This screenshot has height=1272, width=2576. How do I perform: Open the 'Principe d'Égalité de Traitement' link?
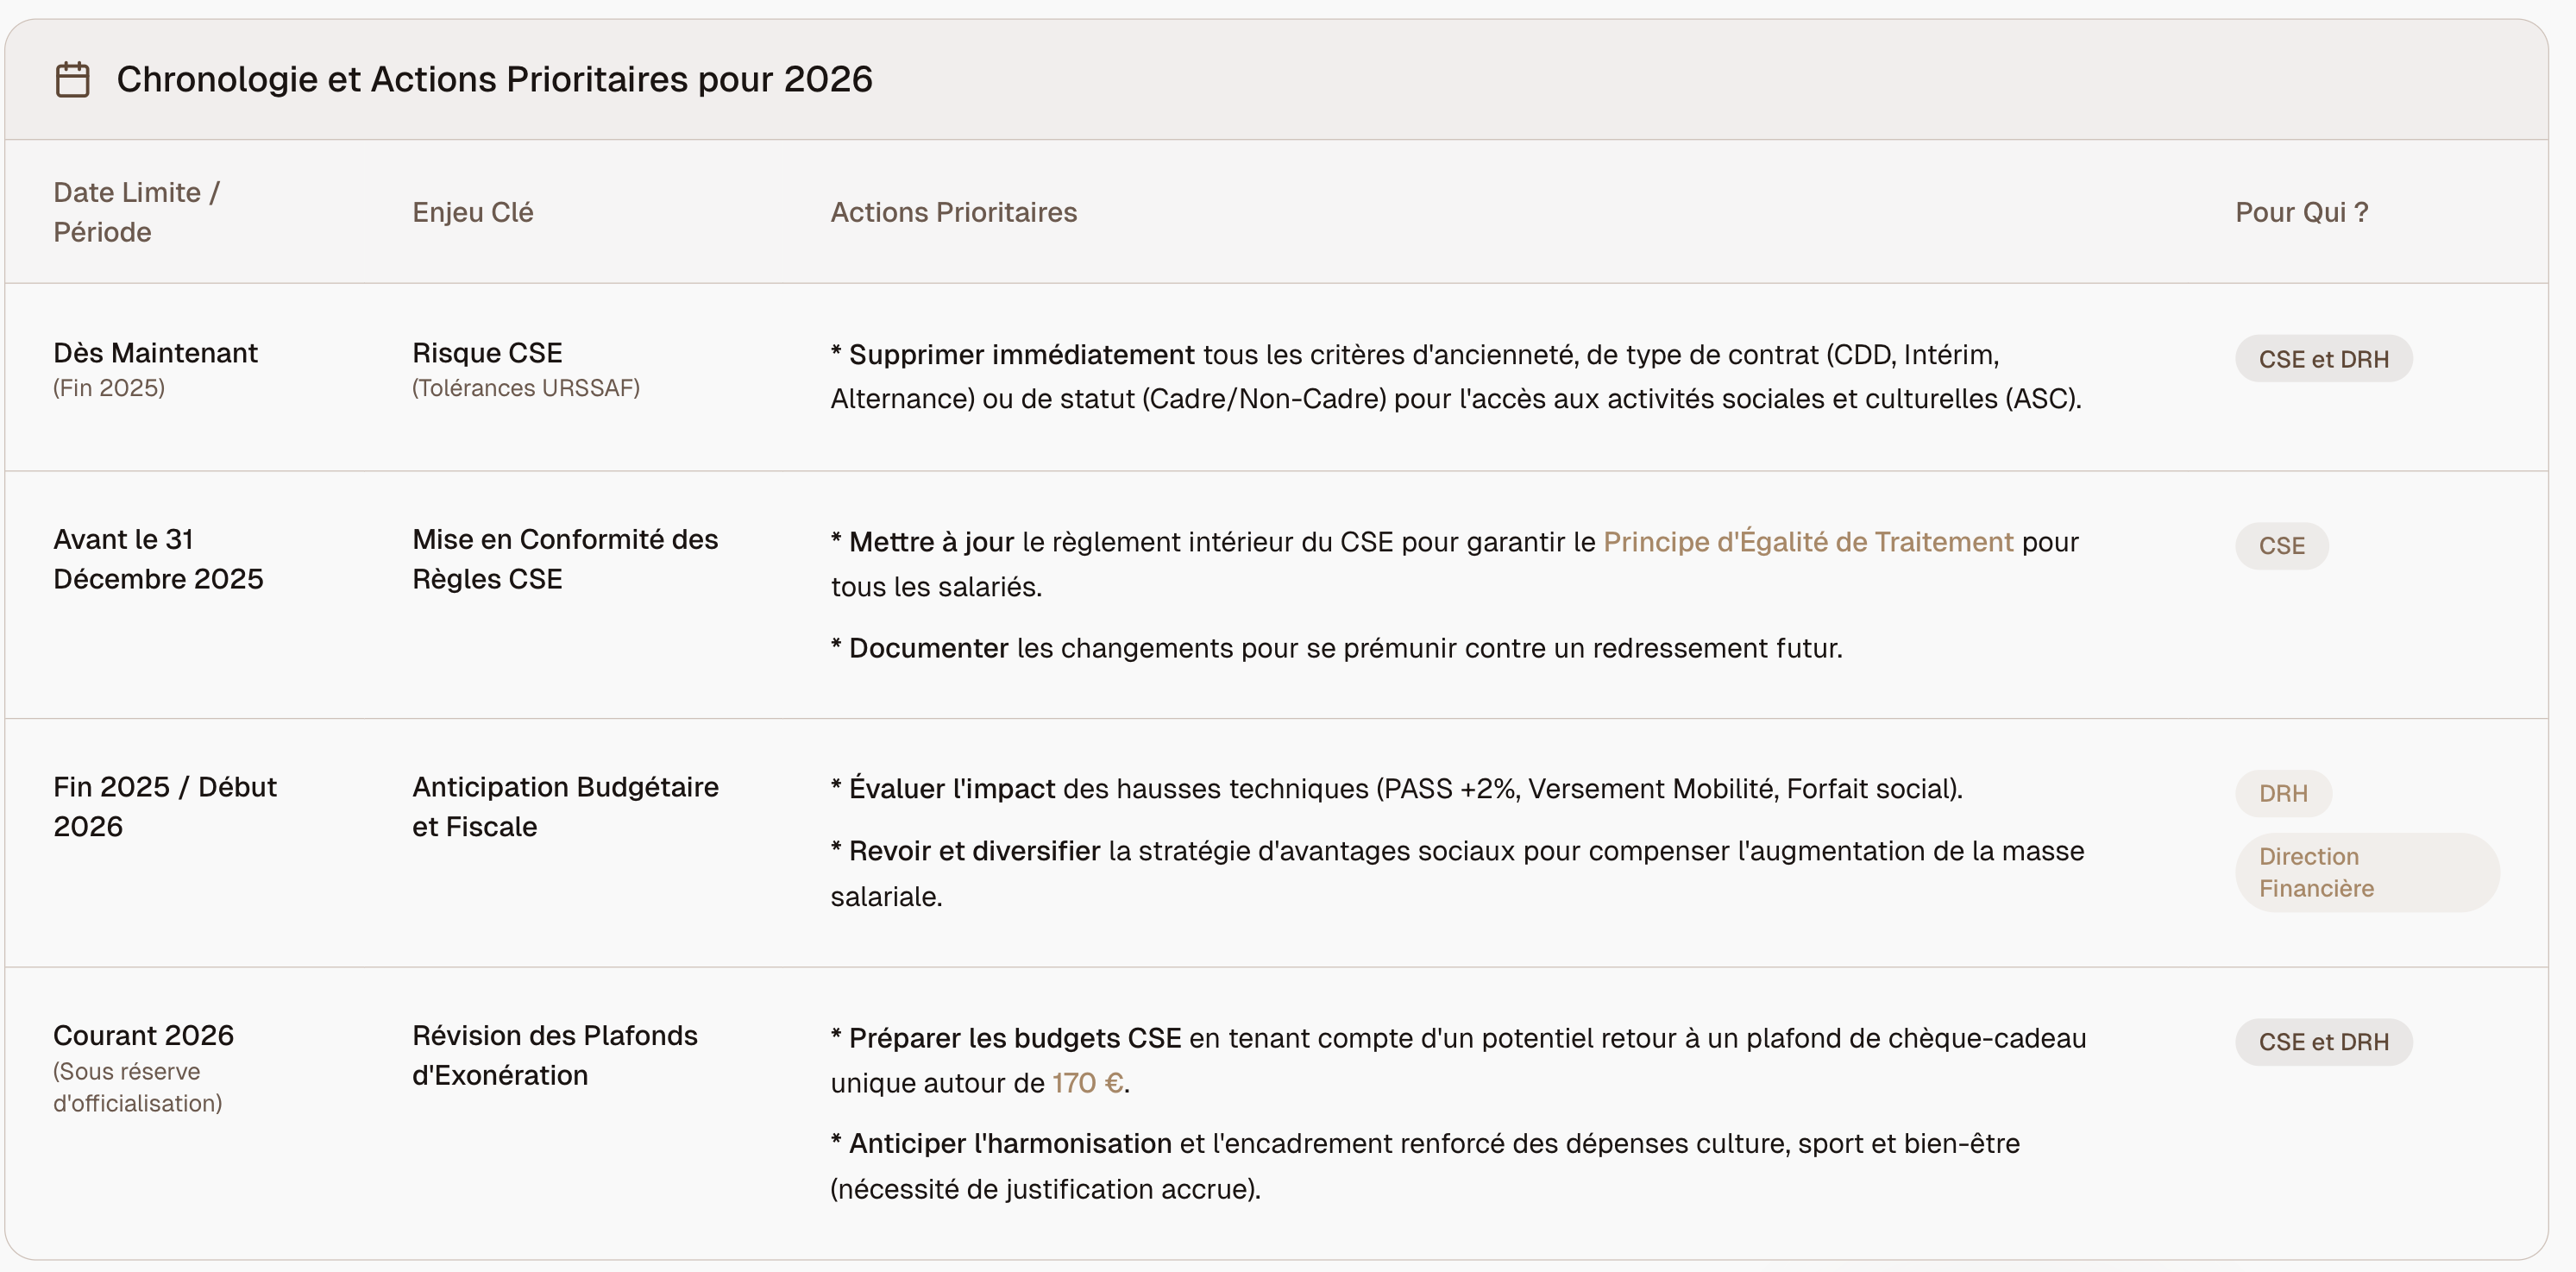click(1807, 542)
